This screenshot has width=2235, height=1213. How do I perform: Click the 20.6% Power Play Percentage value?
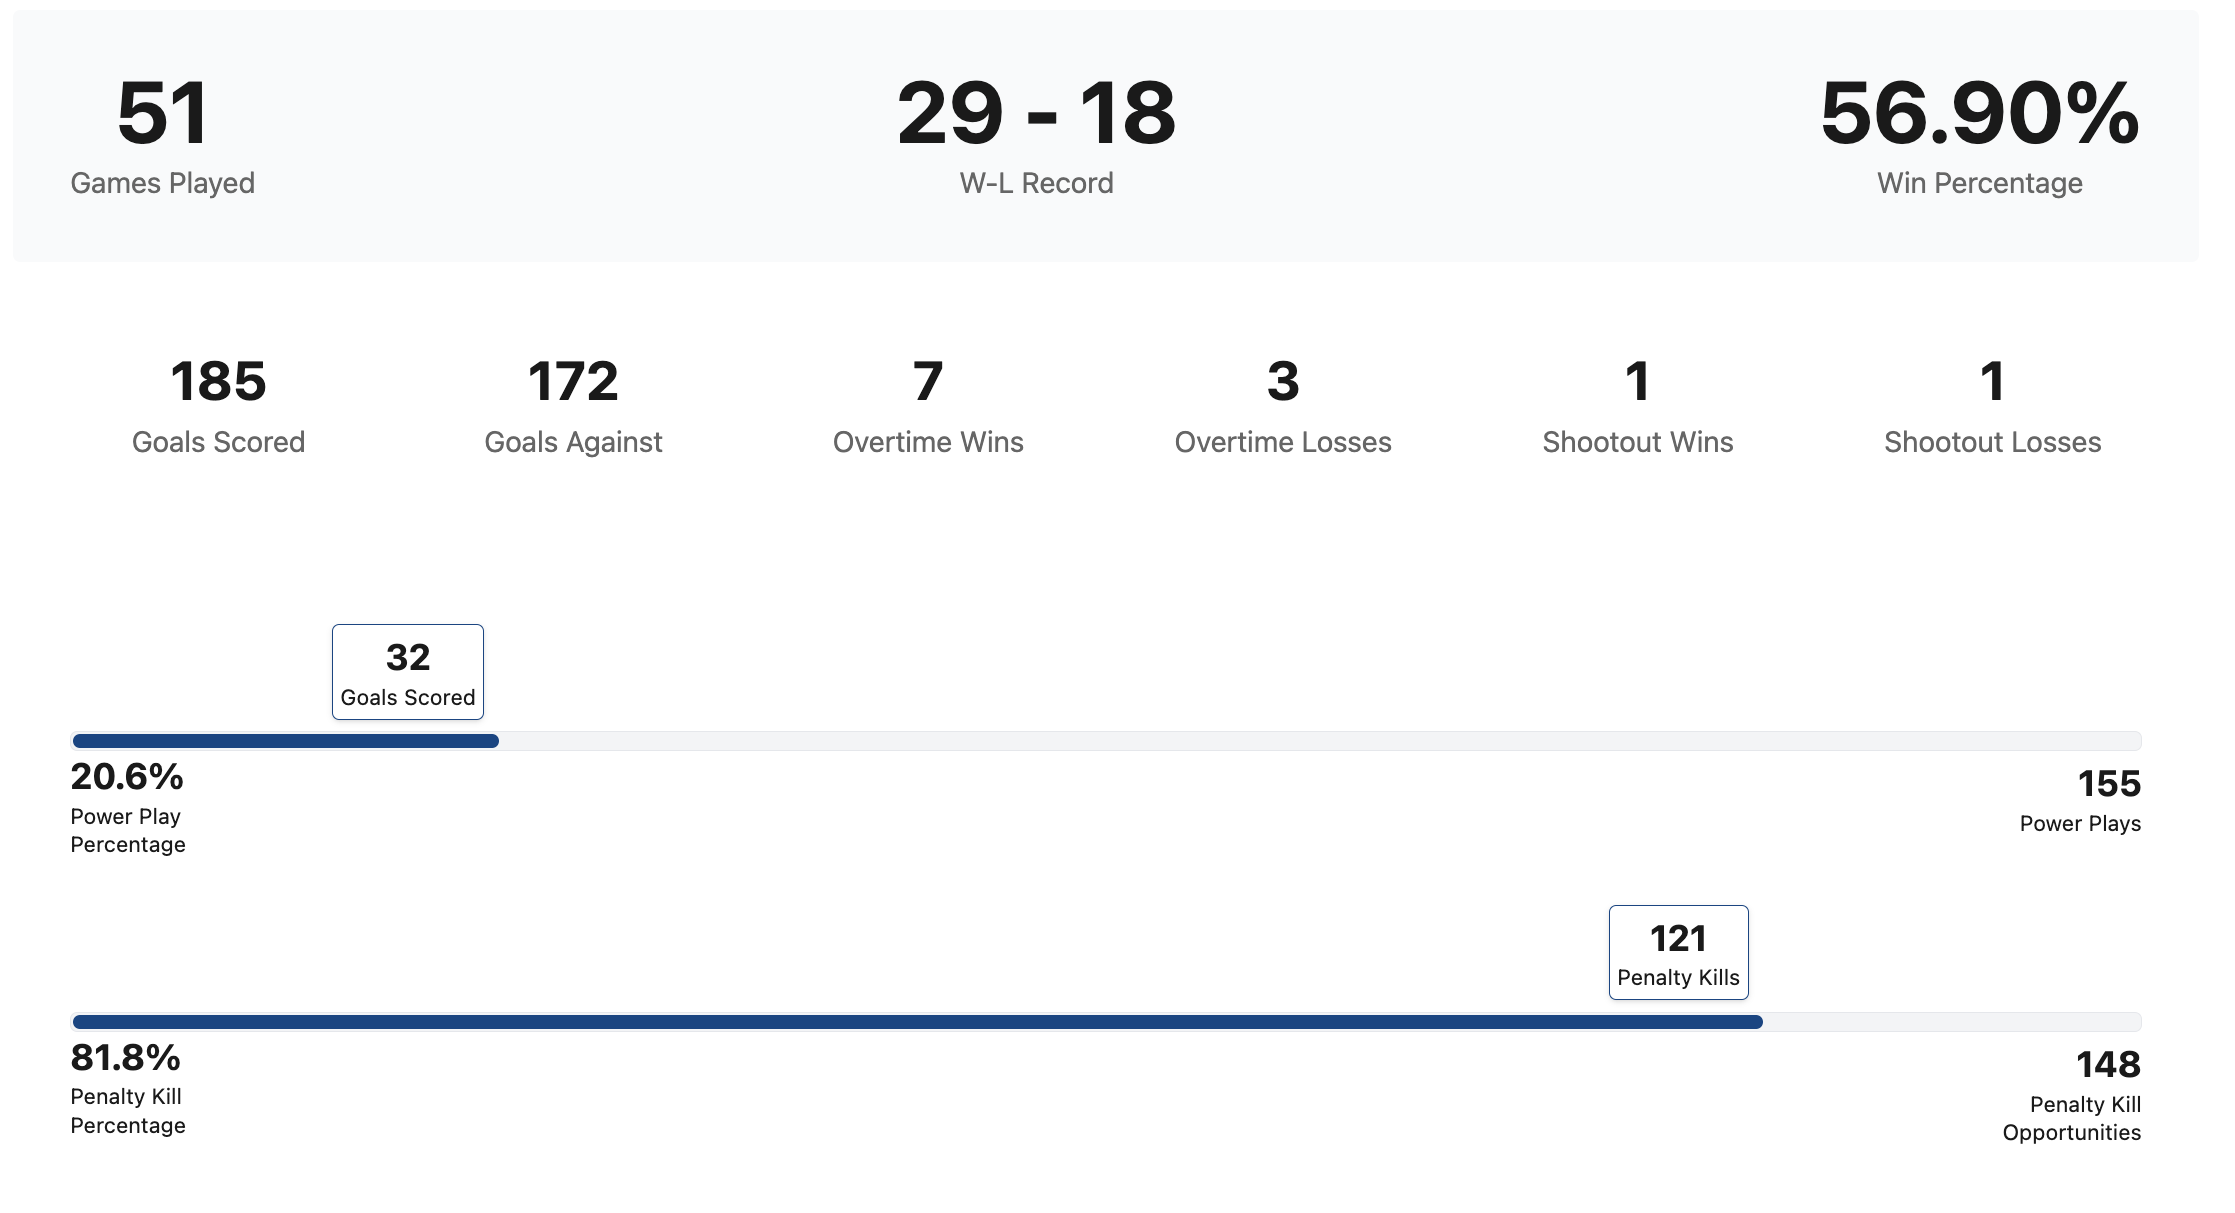[x=127, y=777]
